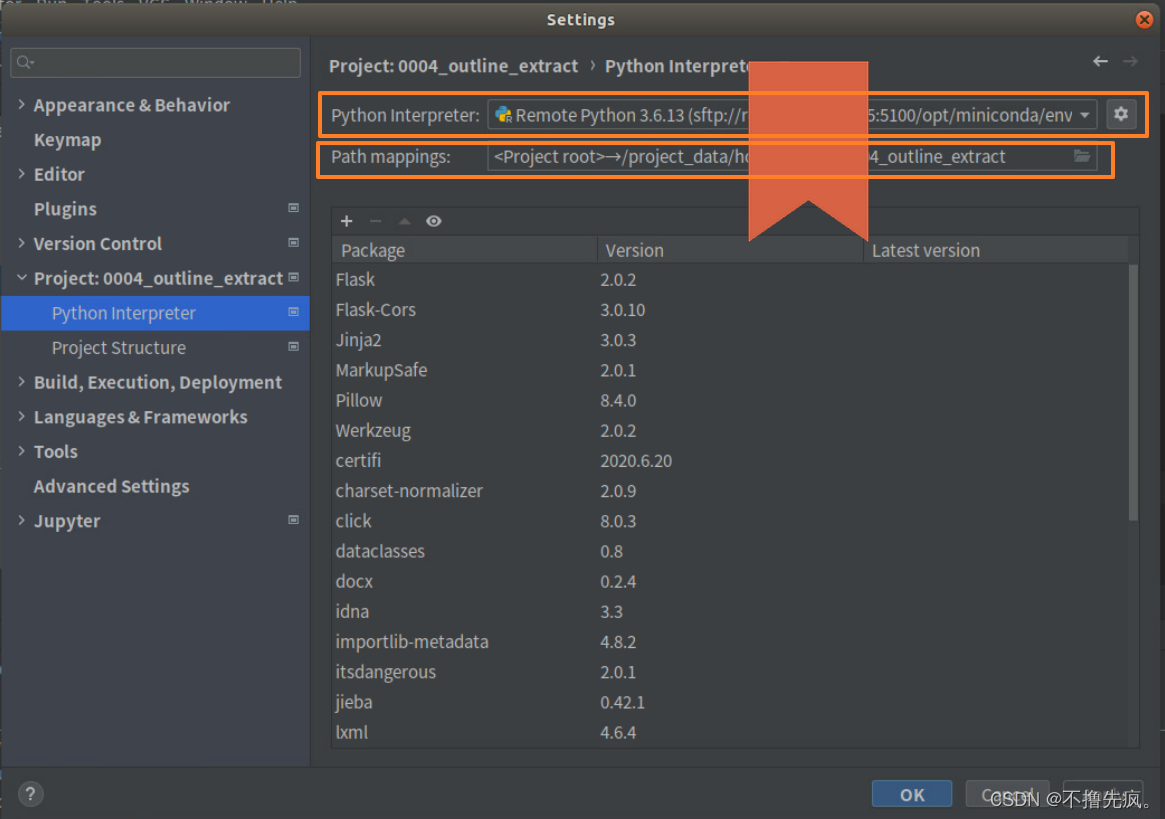Go forward with the right arrow
1165x819 pixels.
pyautogui.click(x=1130, y=62)
